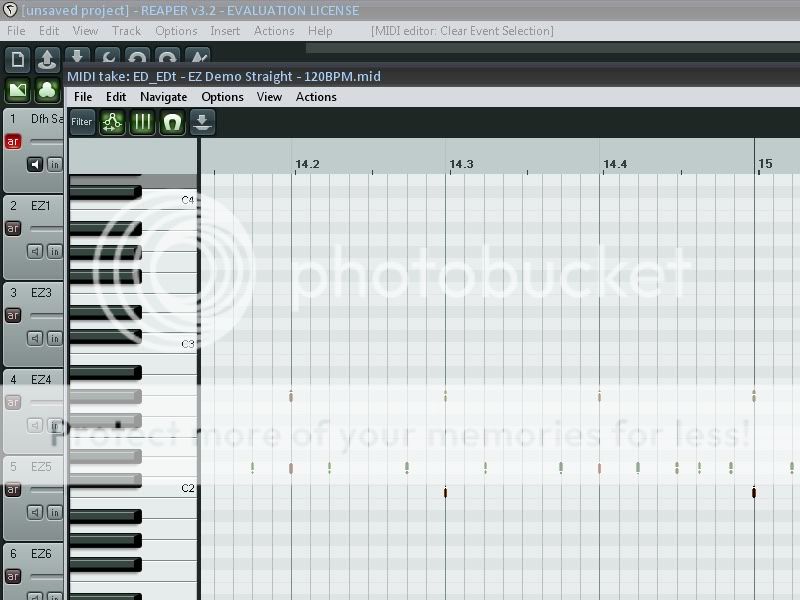Click the Open Project upload-arrow icon
The image size is (800, 600).
[x=47, y=60]
